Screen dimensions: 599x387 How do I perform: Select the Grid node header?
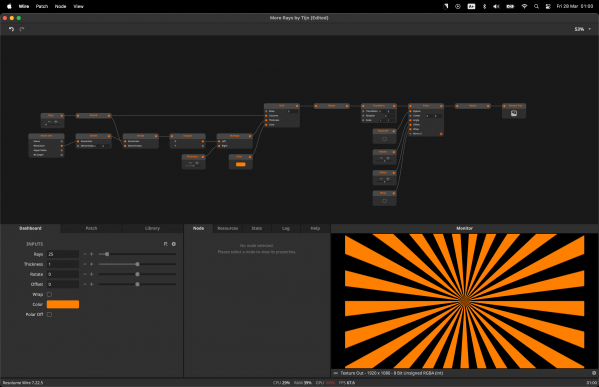[x=282, y=106]
